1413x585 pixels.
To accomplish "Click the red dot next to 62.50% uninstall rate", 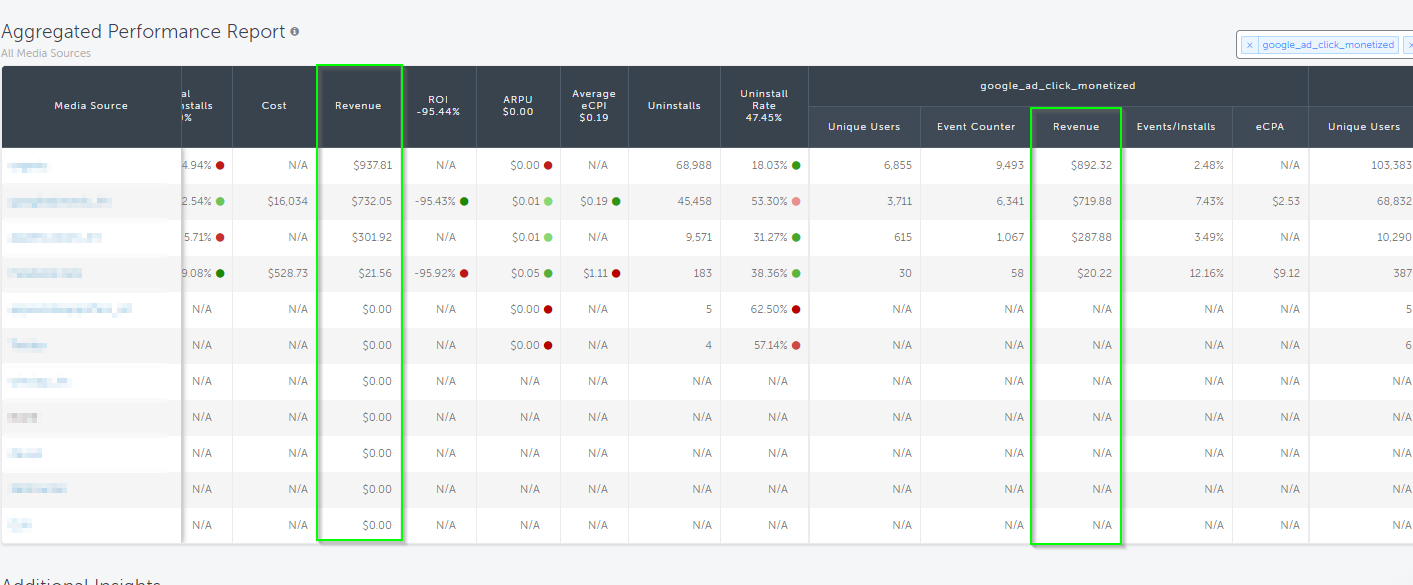I will pyautogui.click(x=795, y=309).
